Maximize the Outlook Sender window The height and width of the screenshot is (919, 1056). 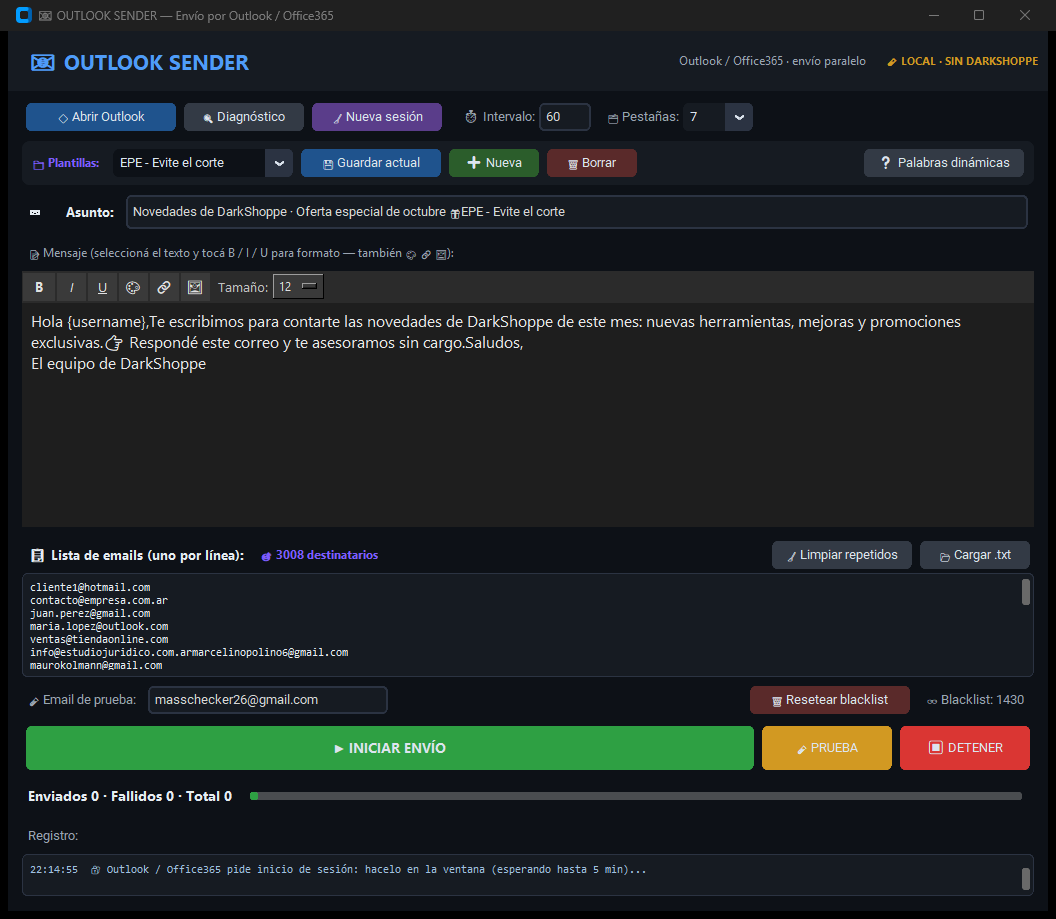click(x=979, y=15)
